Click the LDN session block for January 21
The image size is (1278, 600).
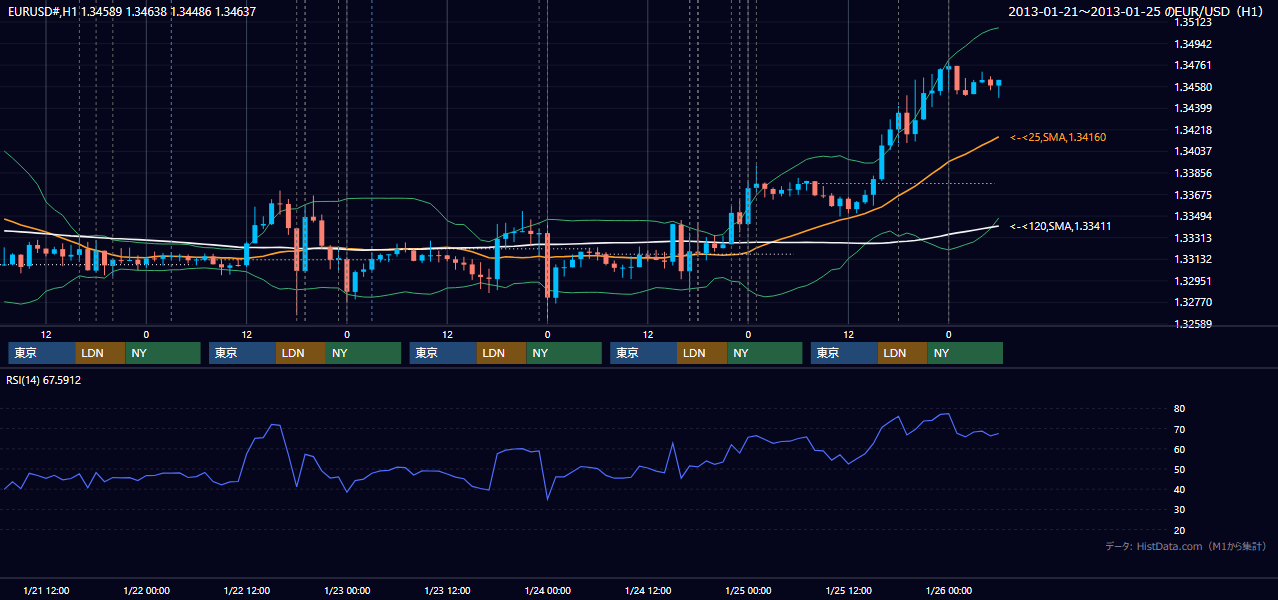tap(101, 353)
